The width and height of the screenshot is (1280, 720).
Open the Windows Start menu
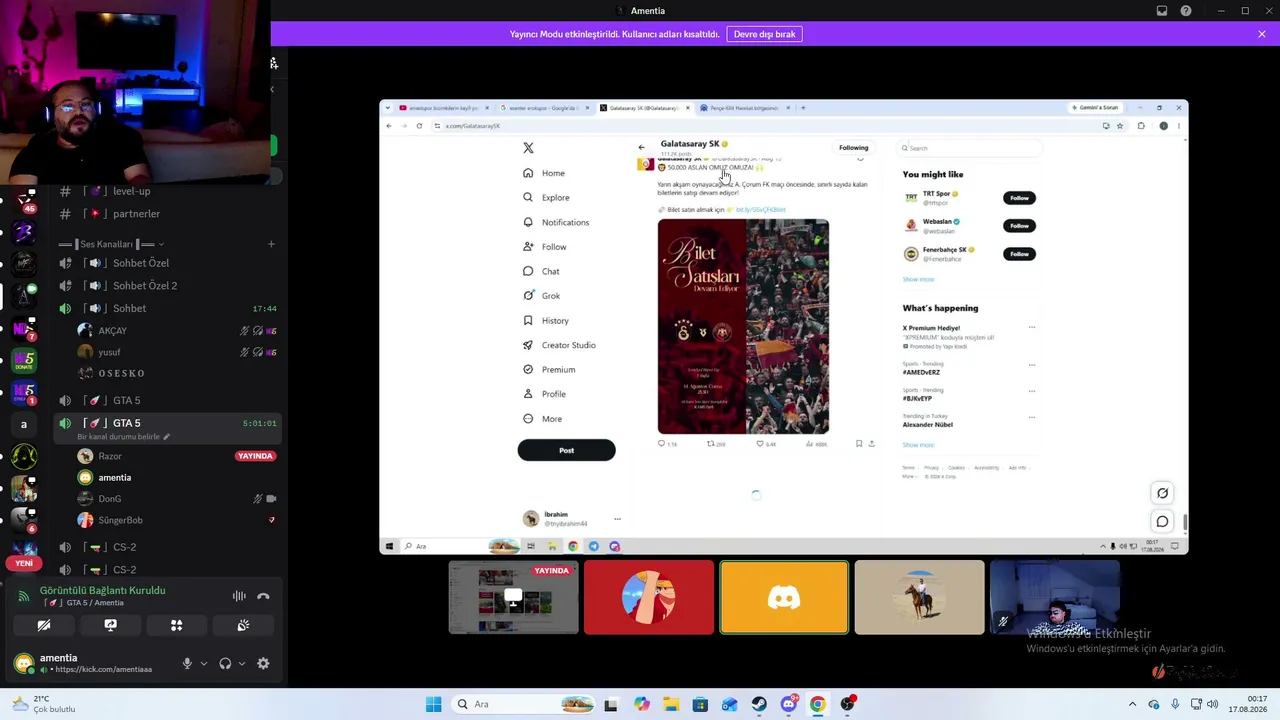(433, 704)
